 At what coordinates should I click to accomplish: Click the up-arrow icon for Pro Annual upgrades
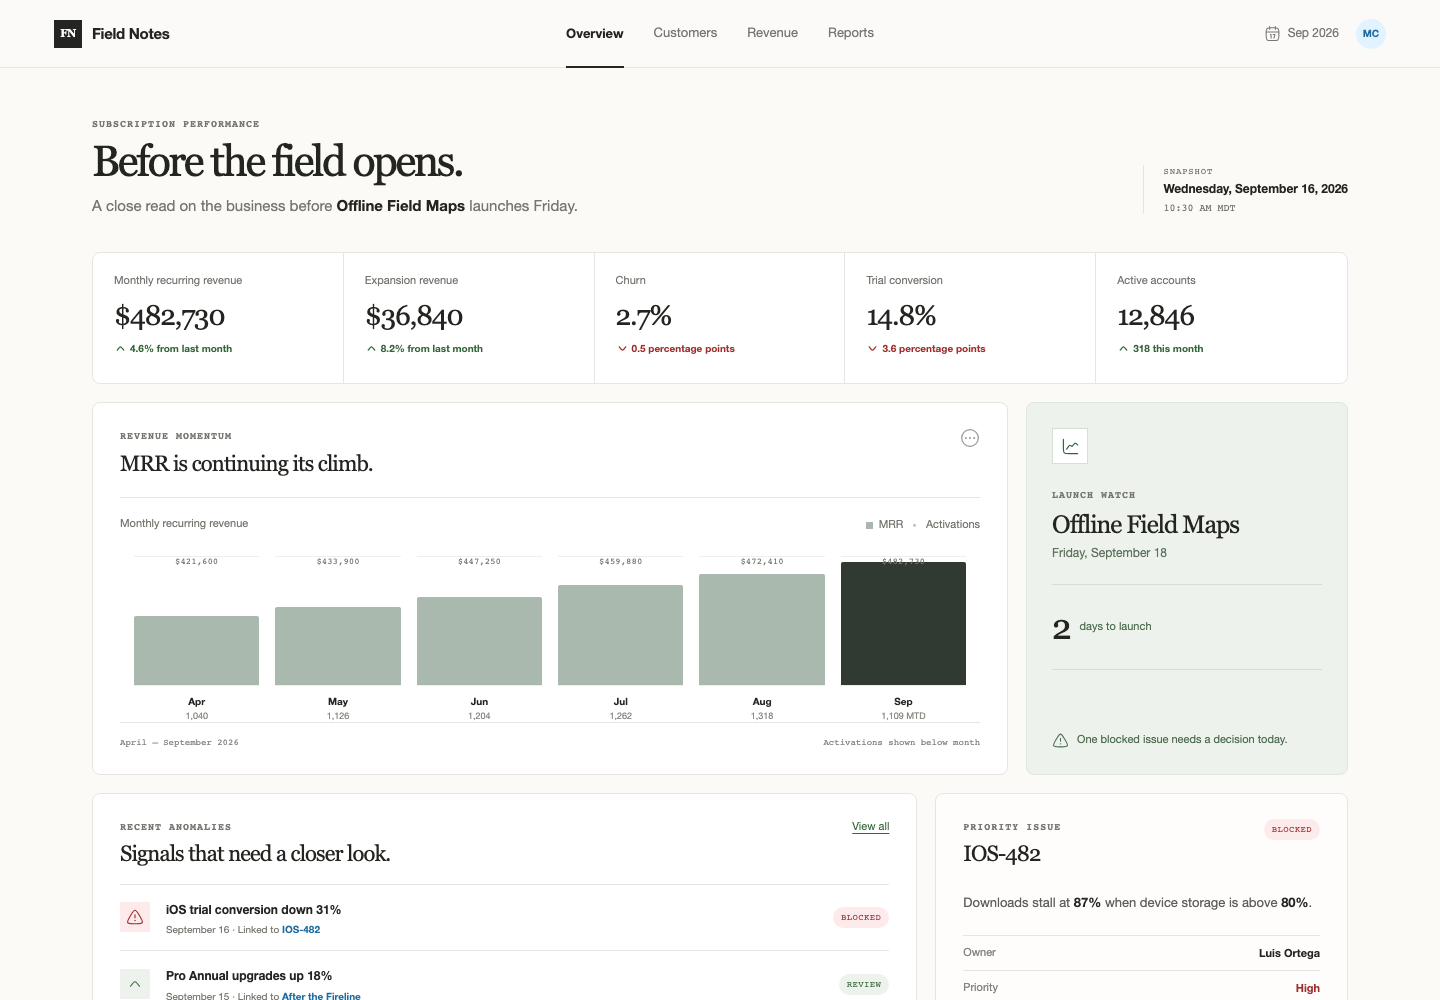[x=135, y=984]
